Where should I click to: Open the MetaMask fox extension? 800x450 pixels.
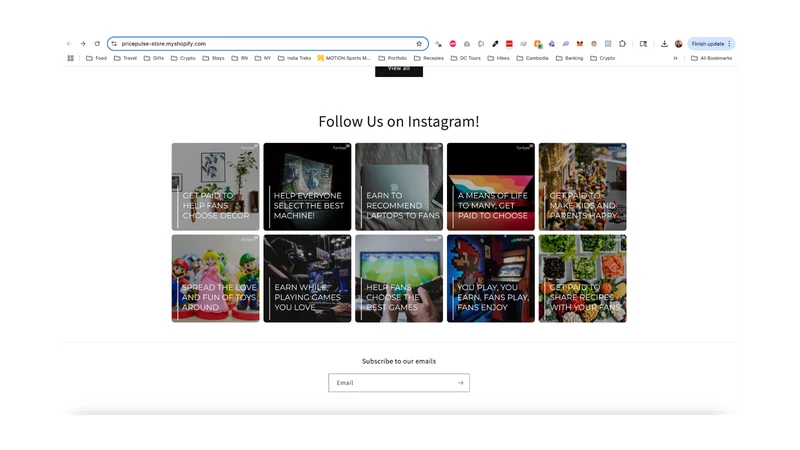(x=580, y=44)
